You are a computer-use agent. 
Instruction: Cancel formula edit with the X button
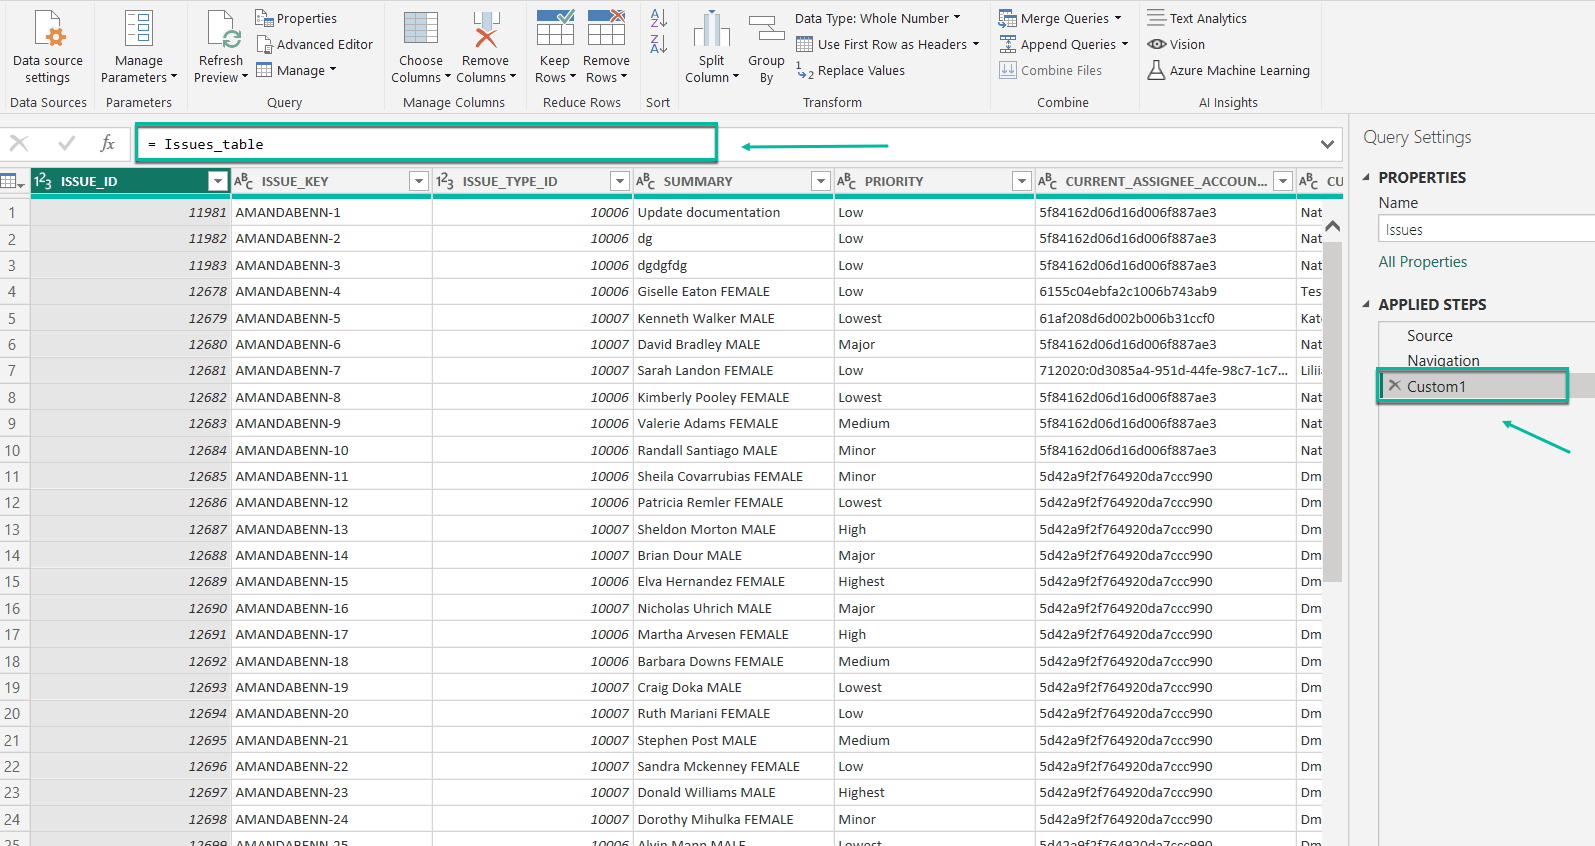(x=19, y=144)
